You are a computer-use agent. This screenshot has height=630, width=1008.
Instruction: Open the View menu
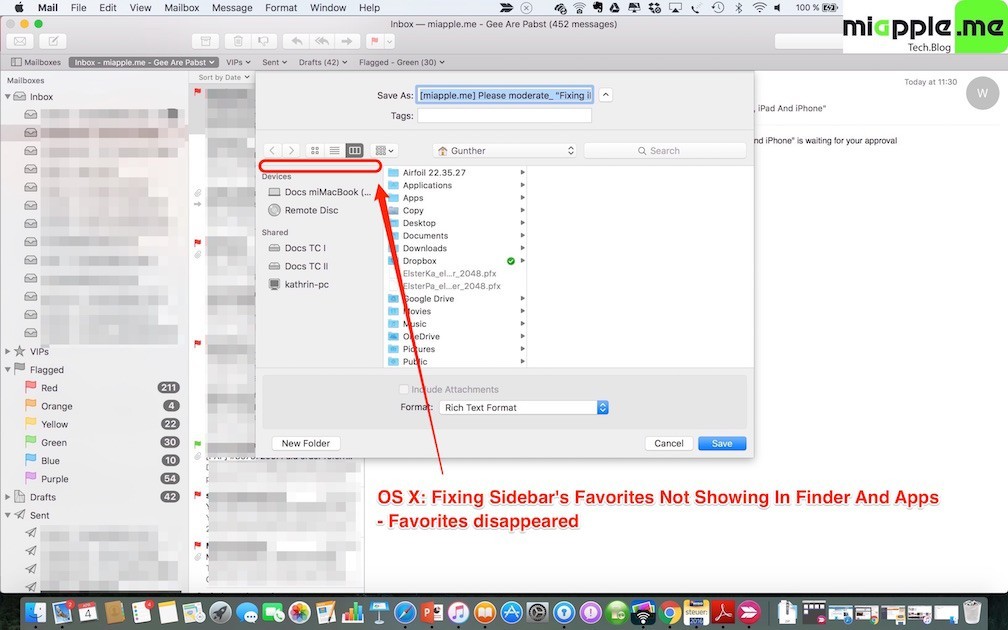140,8
